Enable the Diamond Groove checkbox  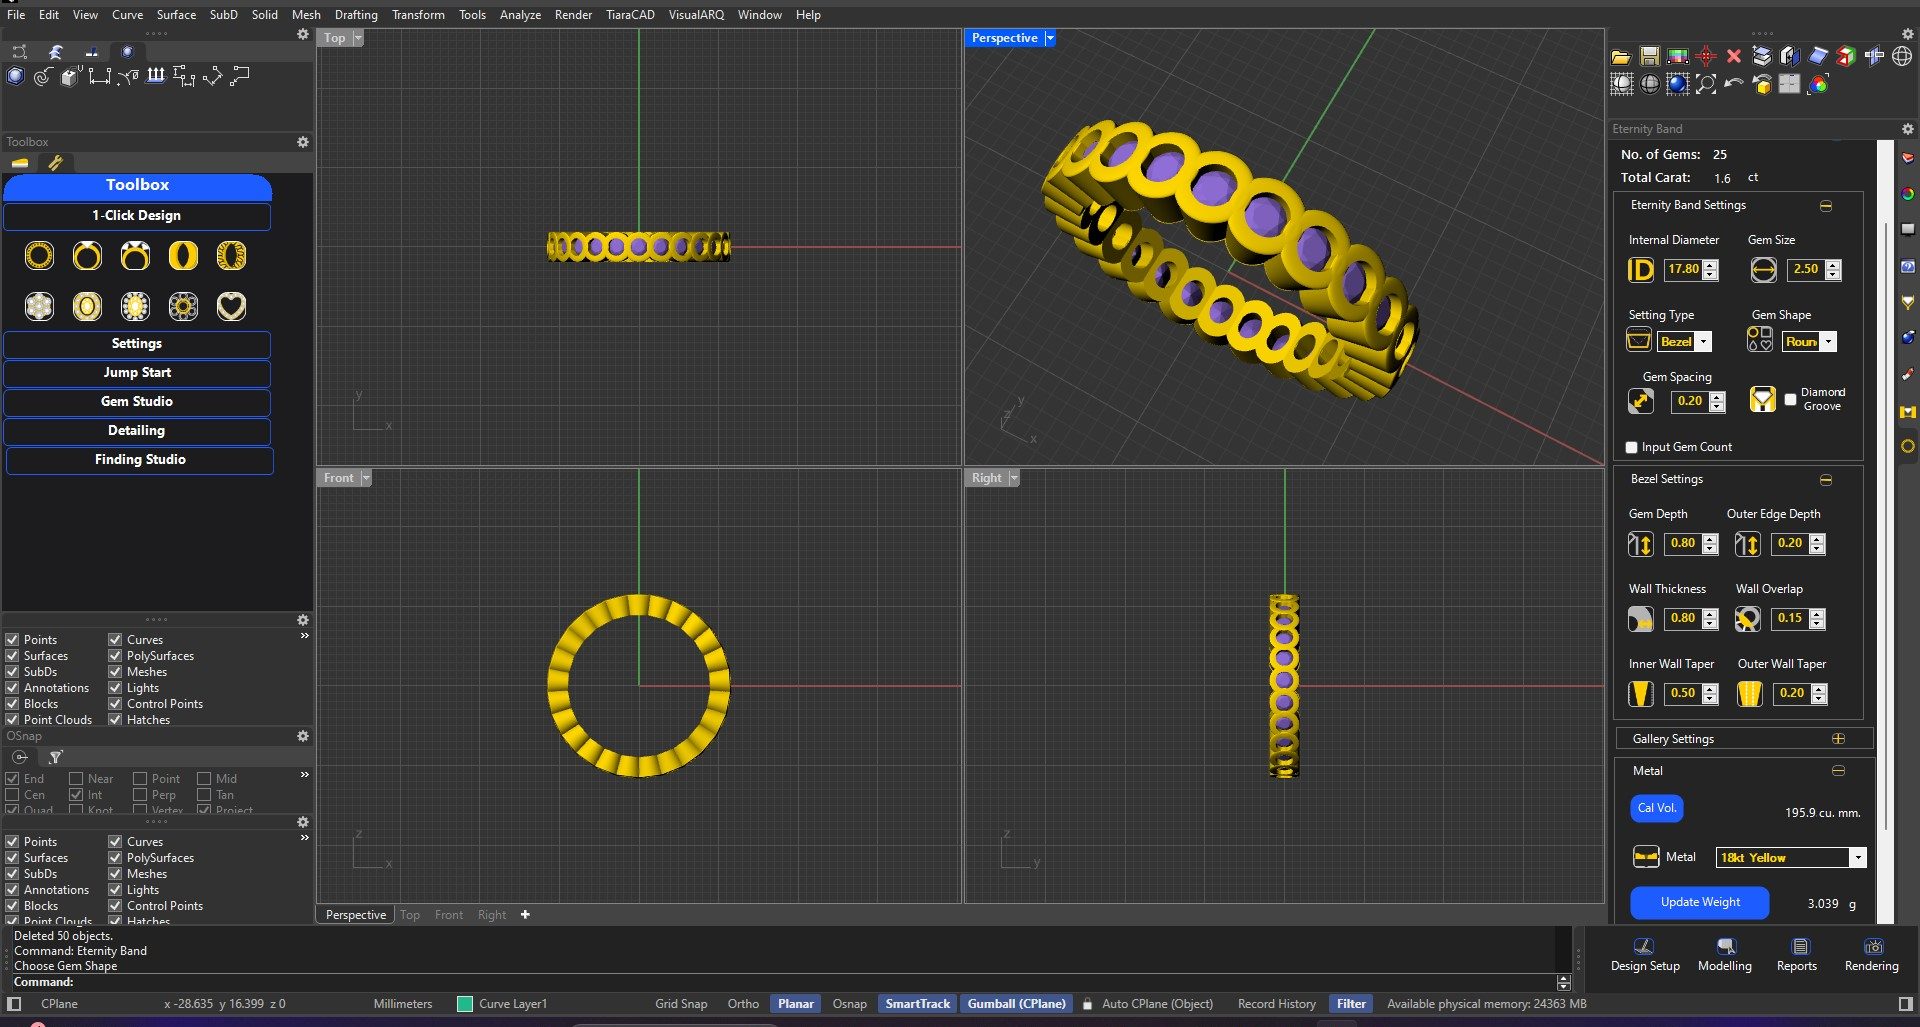coord(1790,399)
